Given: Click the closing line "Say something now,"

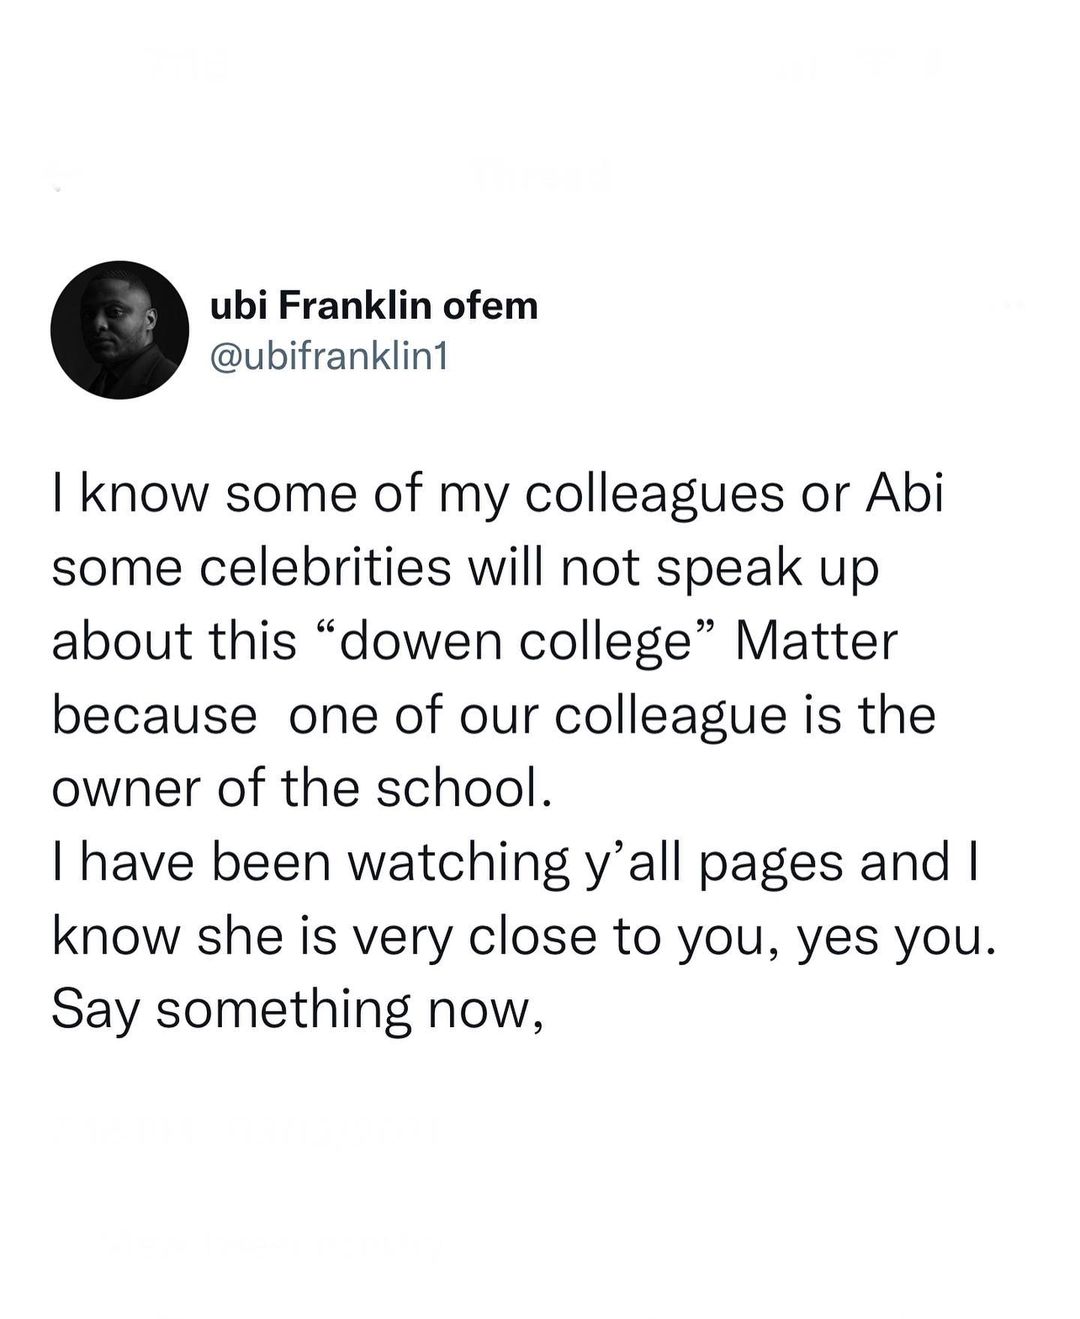Looking at the screenshot, I should (297, 1010).
